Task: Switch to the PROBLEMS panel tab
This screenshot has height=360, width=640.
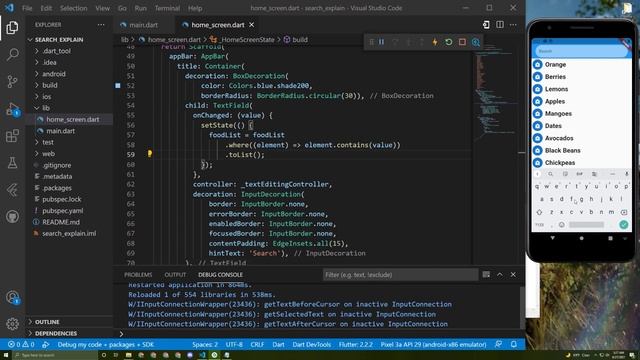Action: [x=138, y=275]
